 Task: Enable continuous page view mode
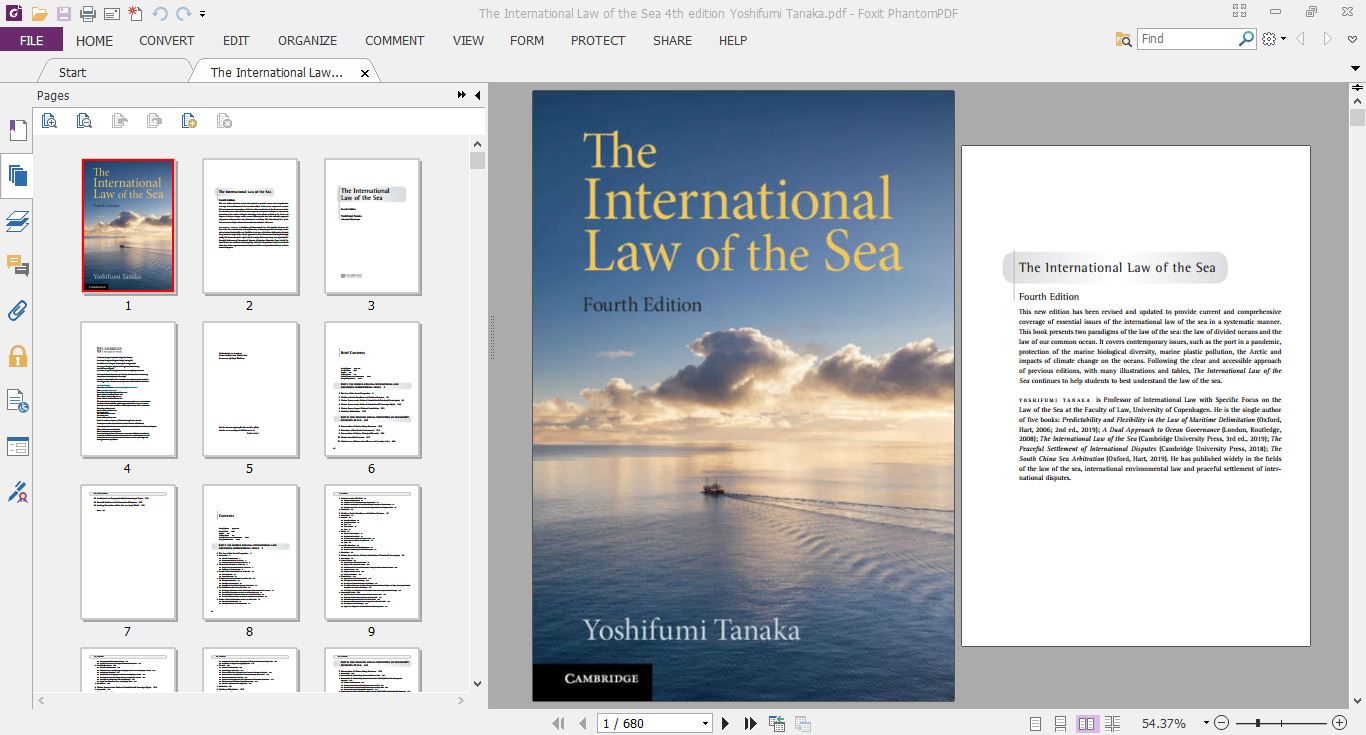point(1060,723)
